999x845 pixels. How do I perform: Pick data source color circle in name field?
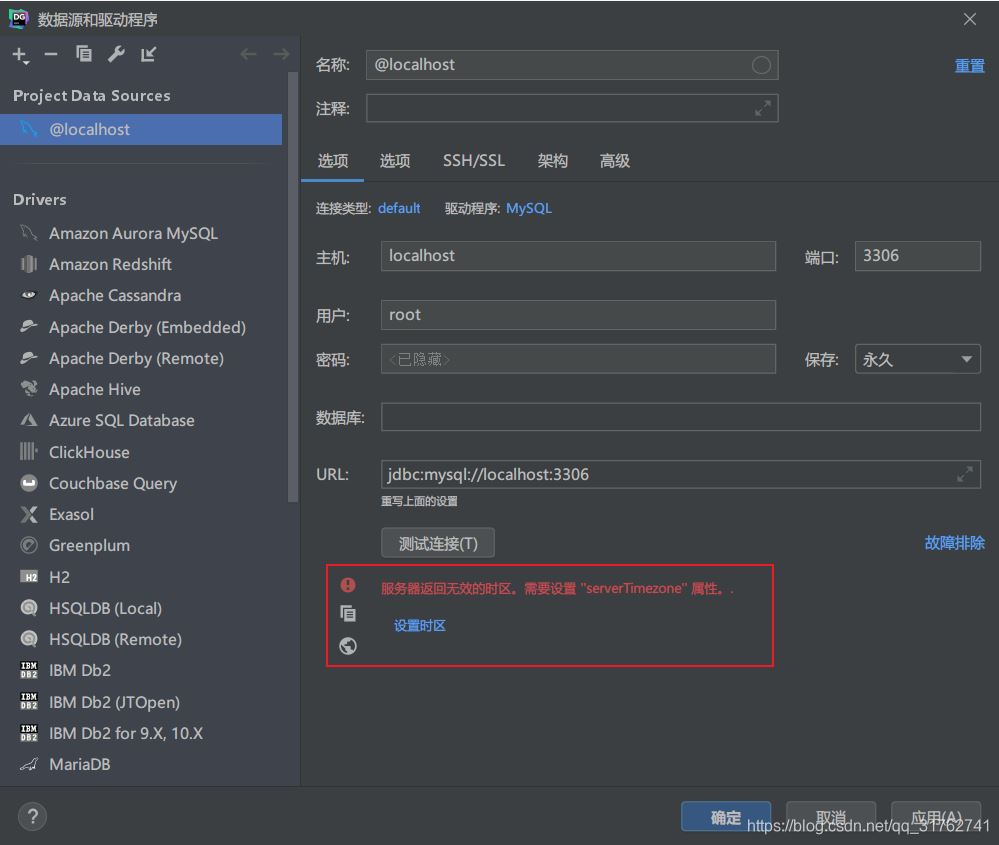tap(761, 65)
